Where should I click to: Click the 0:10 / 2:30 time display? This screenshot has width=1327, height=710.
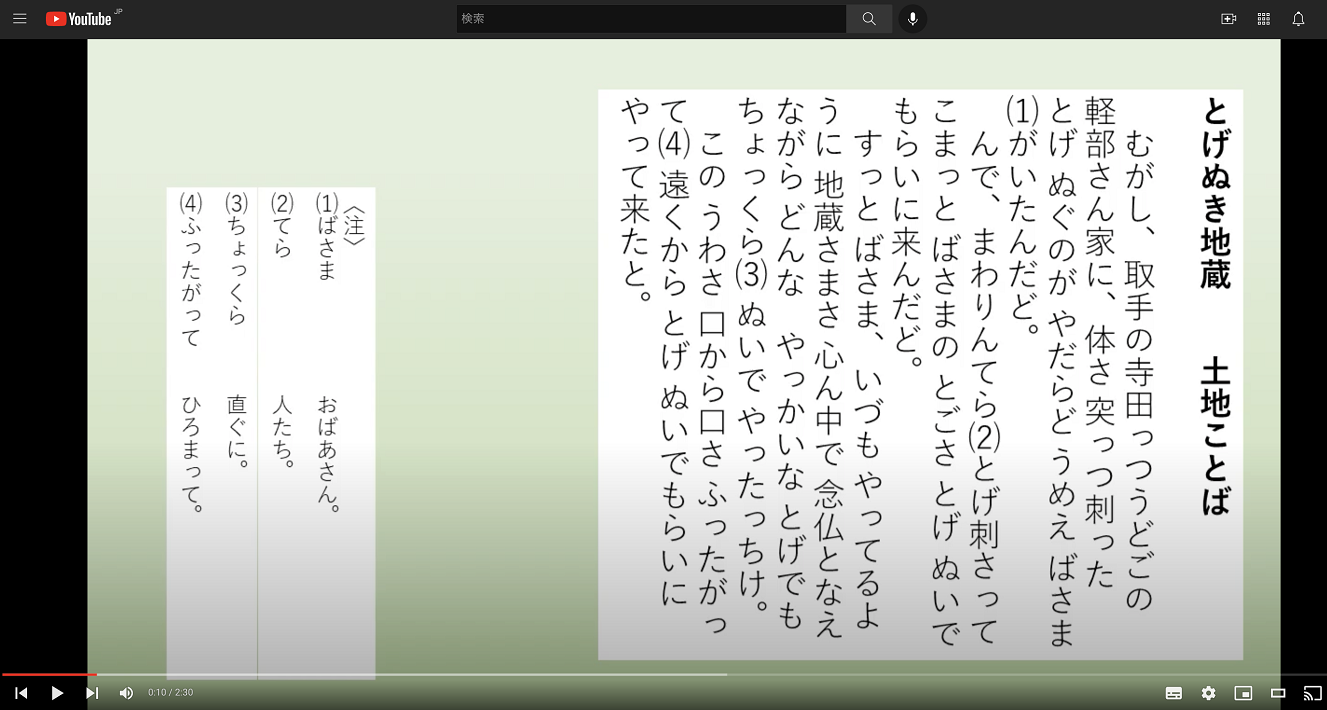(170, 693)
